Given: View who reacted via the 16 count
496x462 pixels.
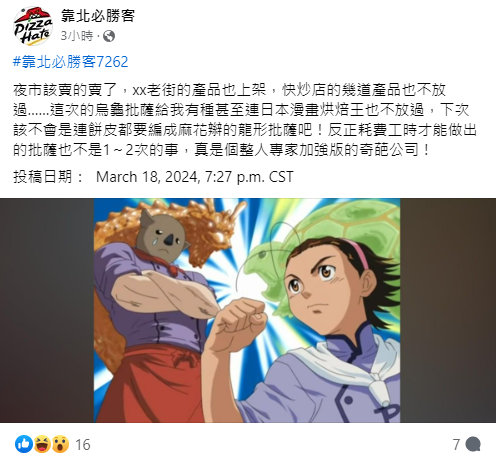Looking at the screenshot, I should coord(83,445).
